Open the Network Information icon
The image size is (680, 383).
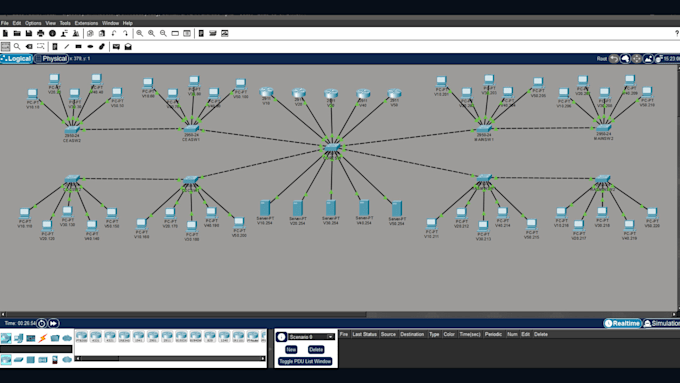click(52, 33)
